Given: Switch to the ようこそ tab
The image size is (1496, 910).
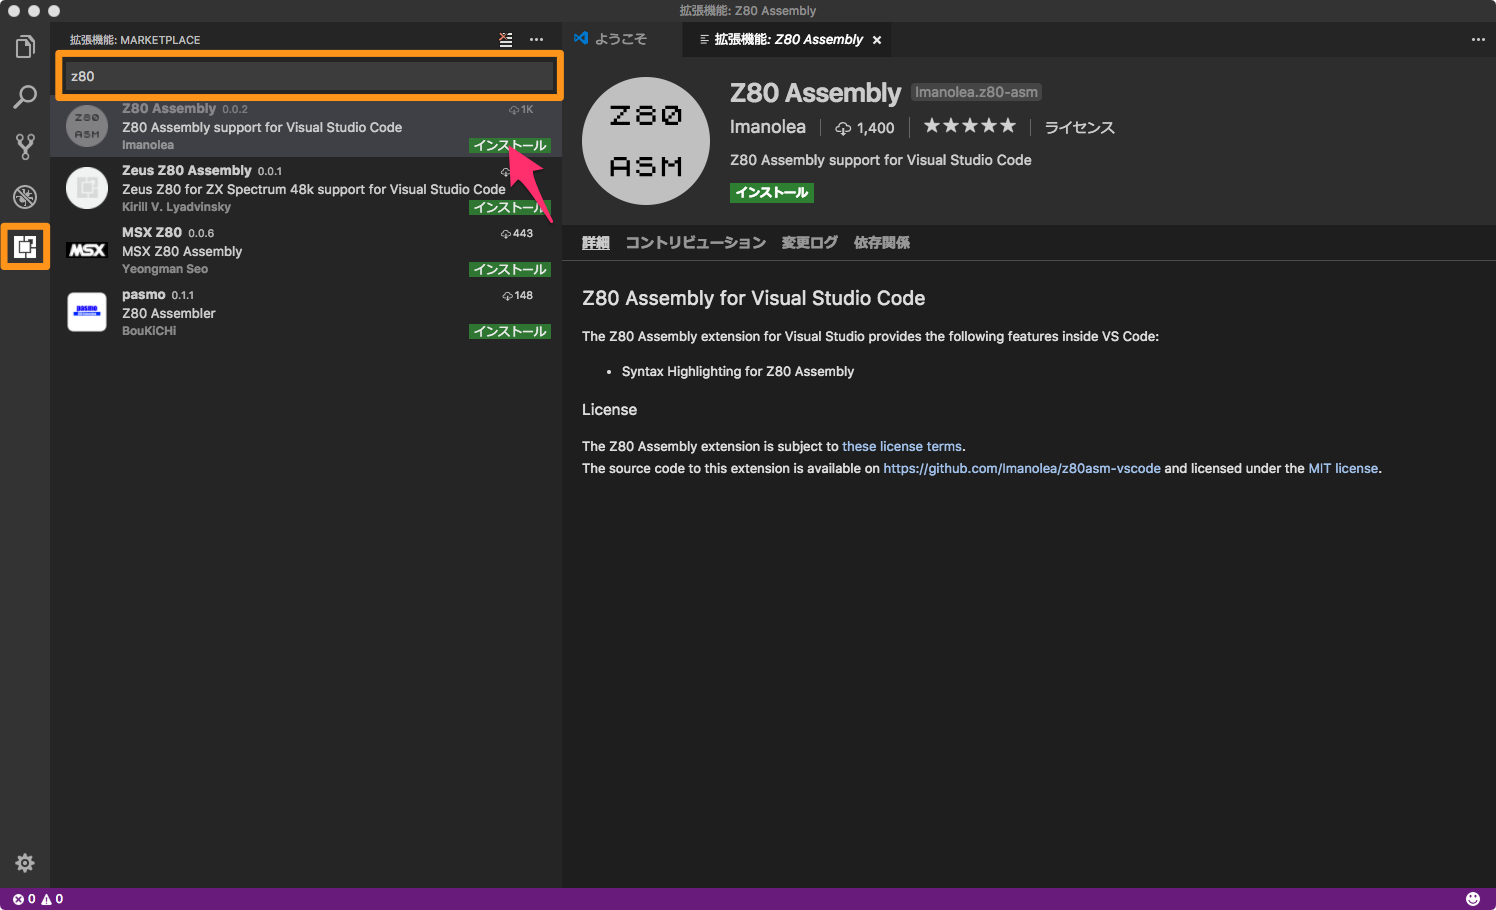Looking at the screenshot, I should coord(618,39).
